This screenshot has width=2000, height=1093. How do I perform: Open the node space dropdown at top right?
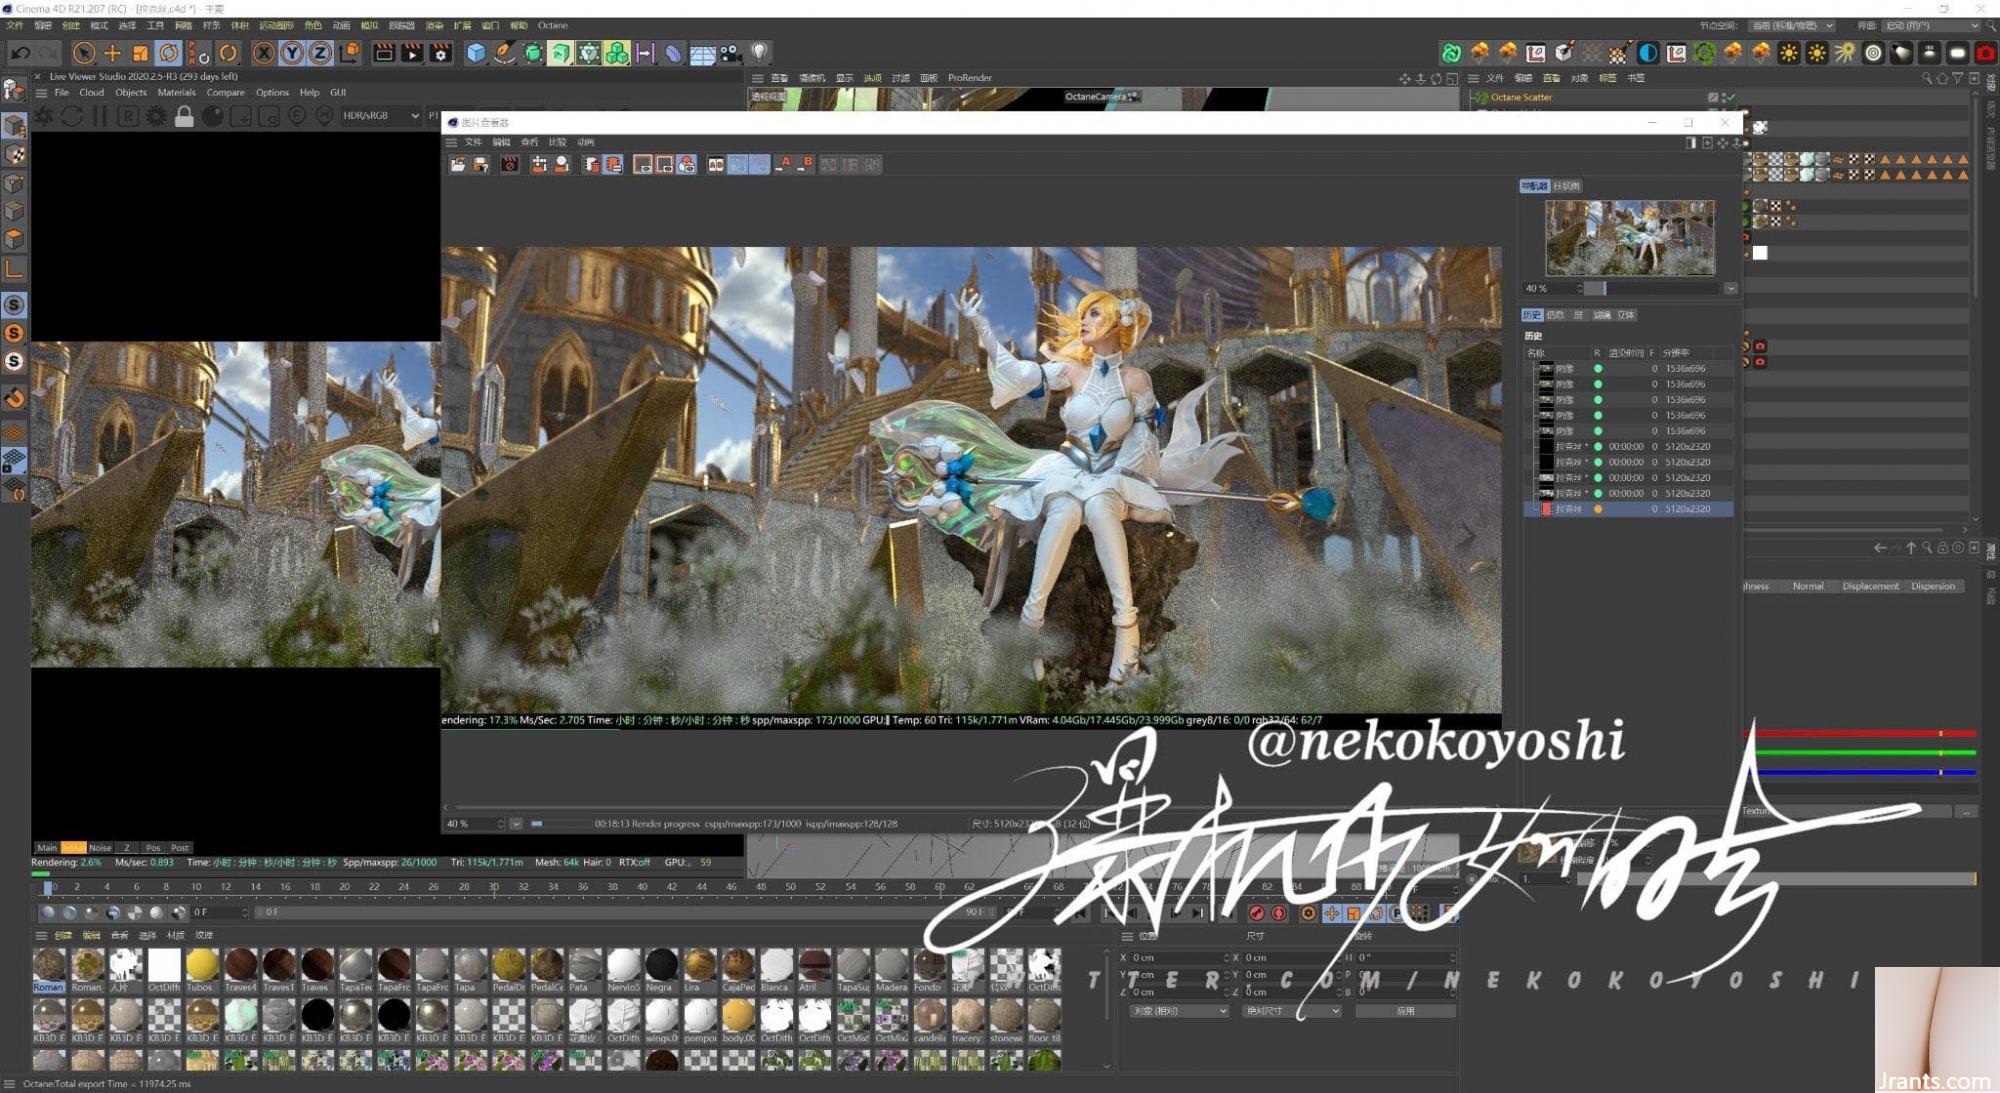tap(1793, 25)
